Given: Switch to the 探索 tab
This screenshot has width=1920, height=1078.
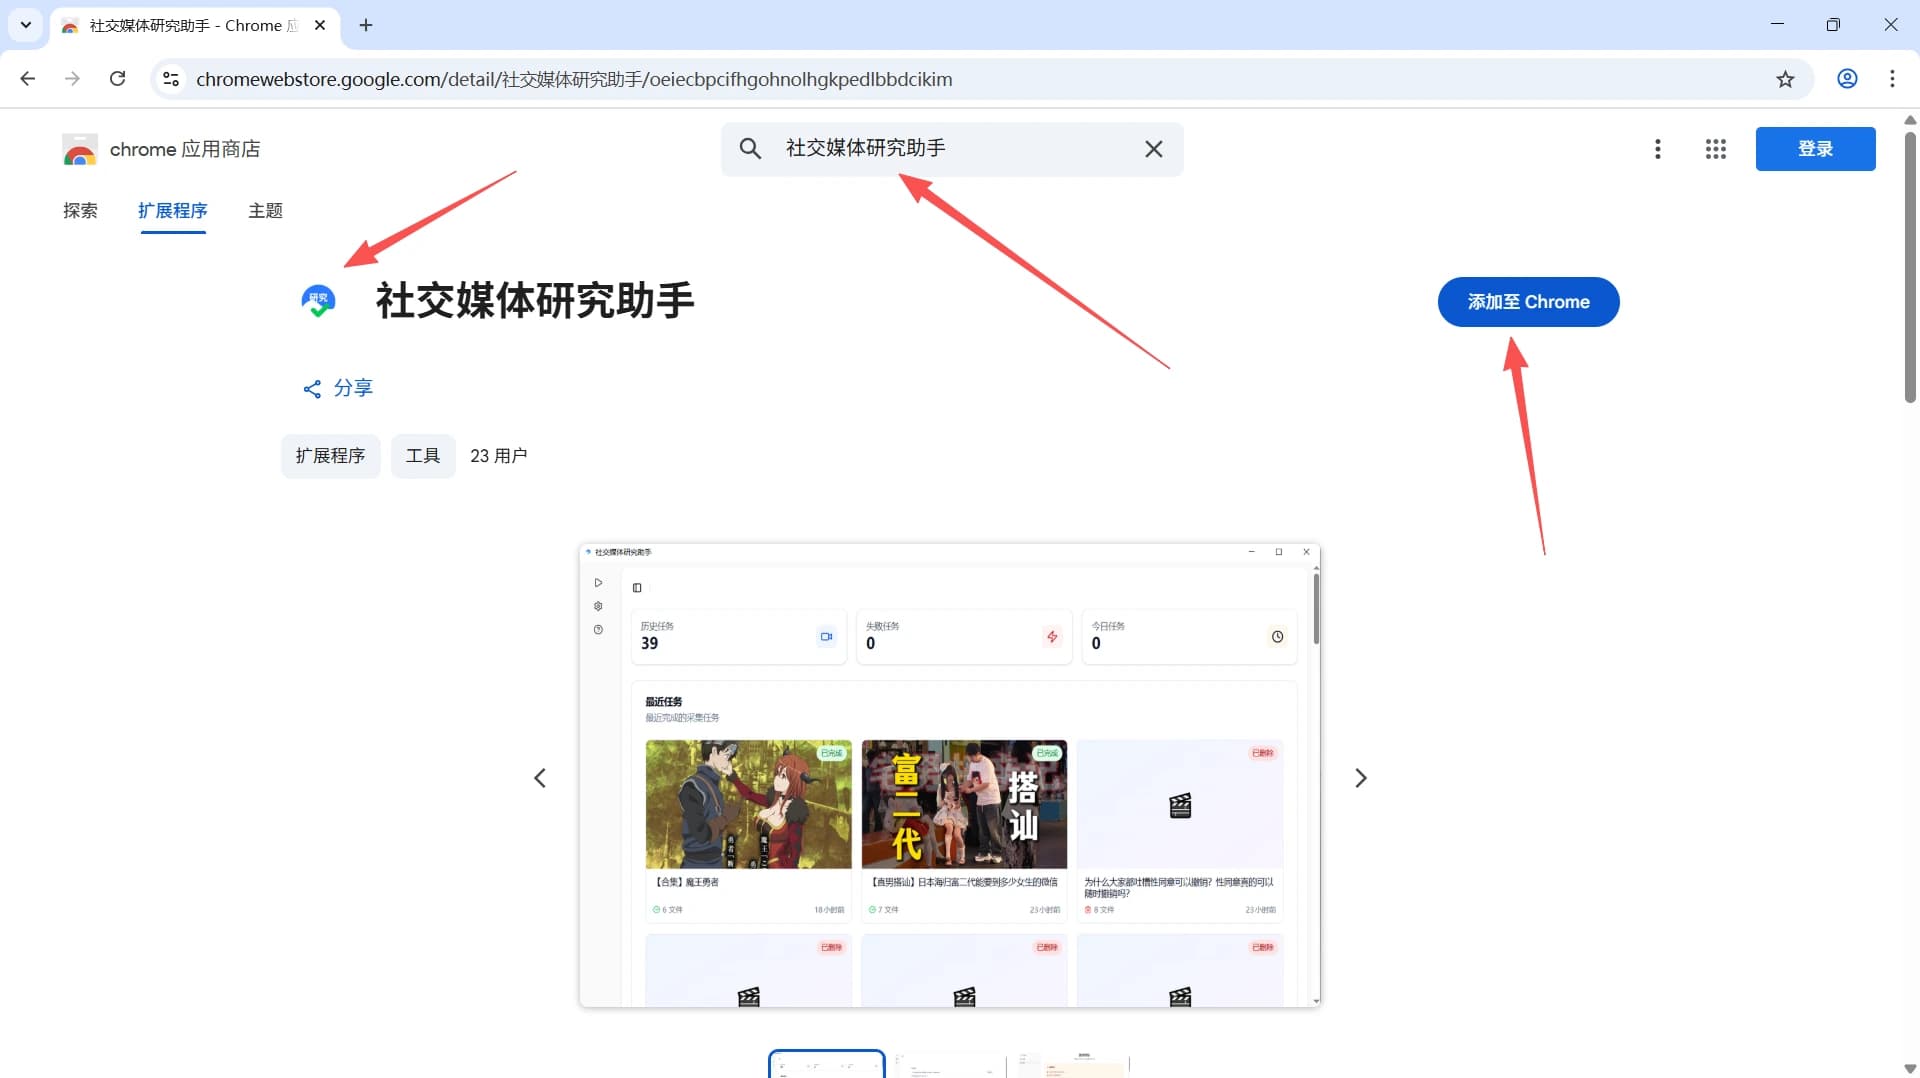Looking at the screenshot, I should (80, 211).
